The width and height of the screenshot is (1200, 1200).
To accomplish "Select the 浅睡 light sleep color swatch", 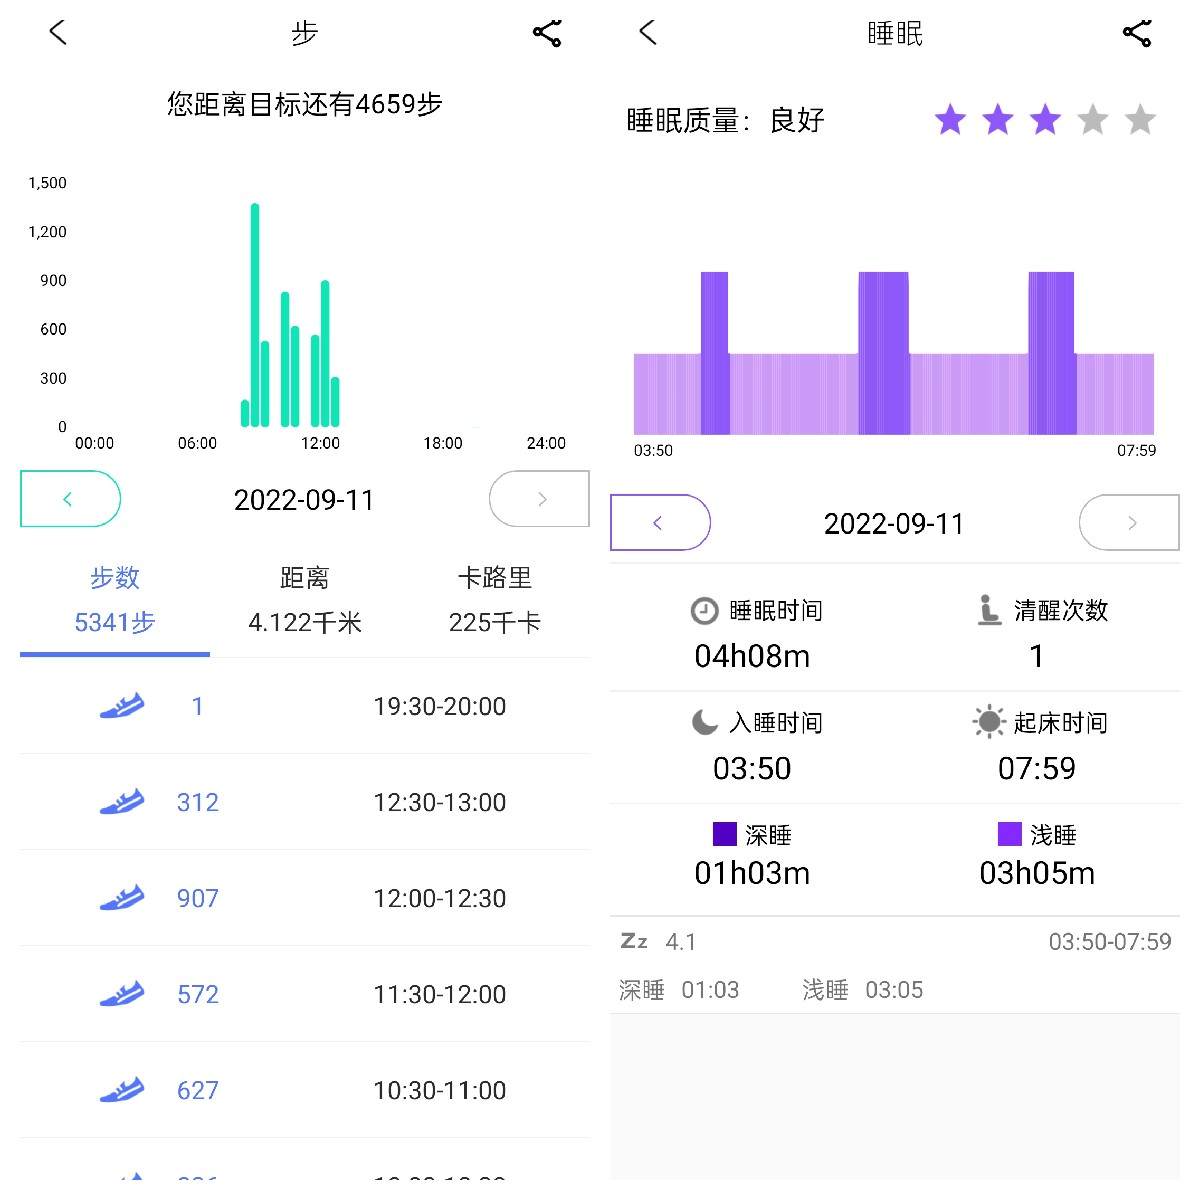I will [1010, 834].
